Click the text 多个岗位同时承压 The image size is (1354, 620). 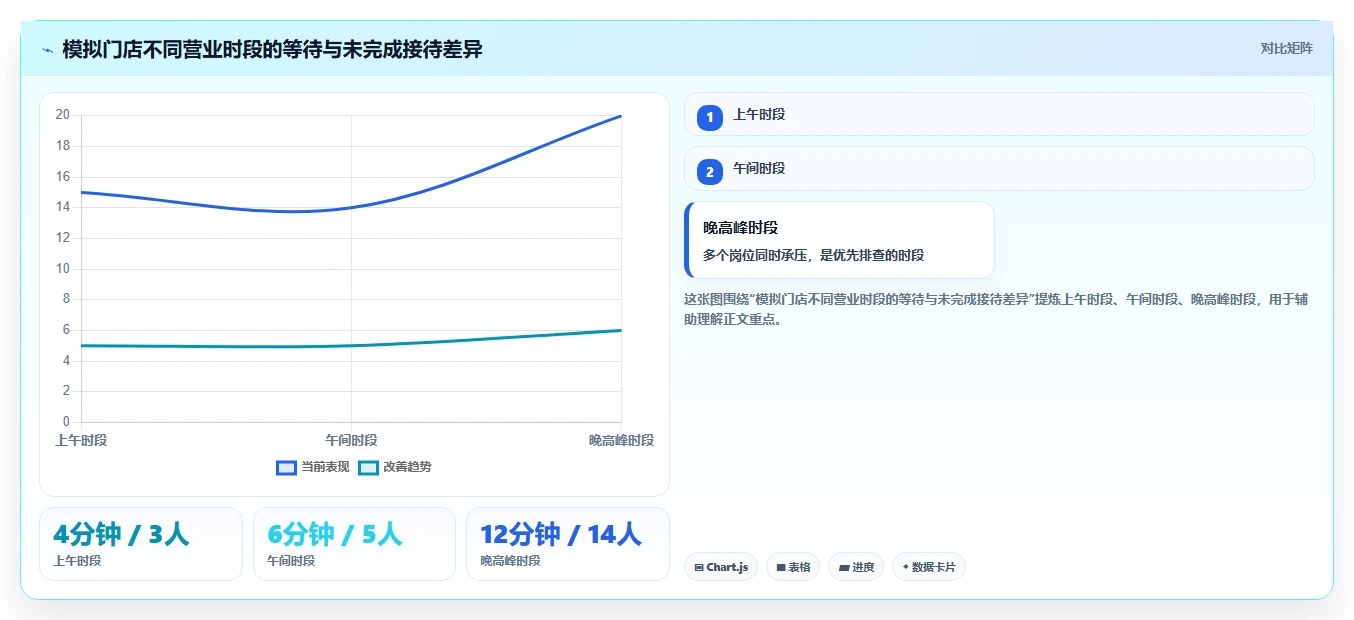(813, 255)
